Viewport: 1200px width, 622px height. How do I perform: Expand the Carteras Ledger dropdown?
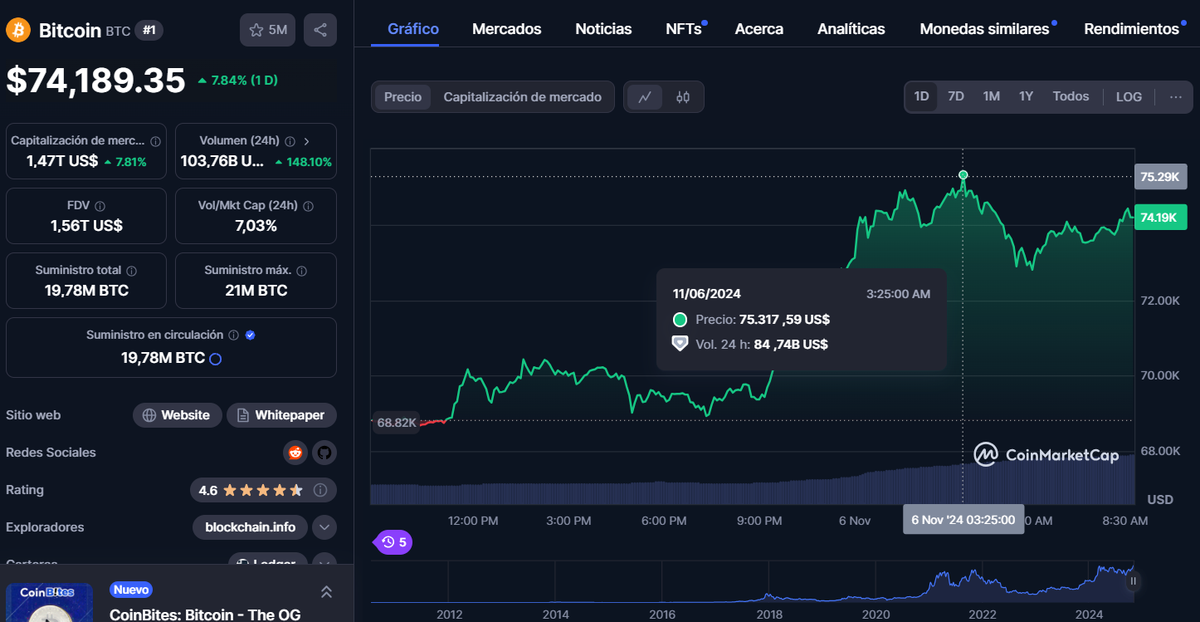tap(324, 563)
